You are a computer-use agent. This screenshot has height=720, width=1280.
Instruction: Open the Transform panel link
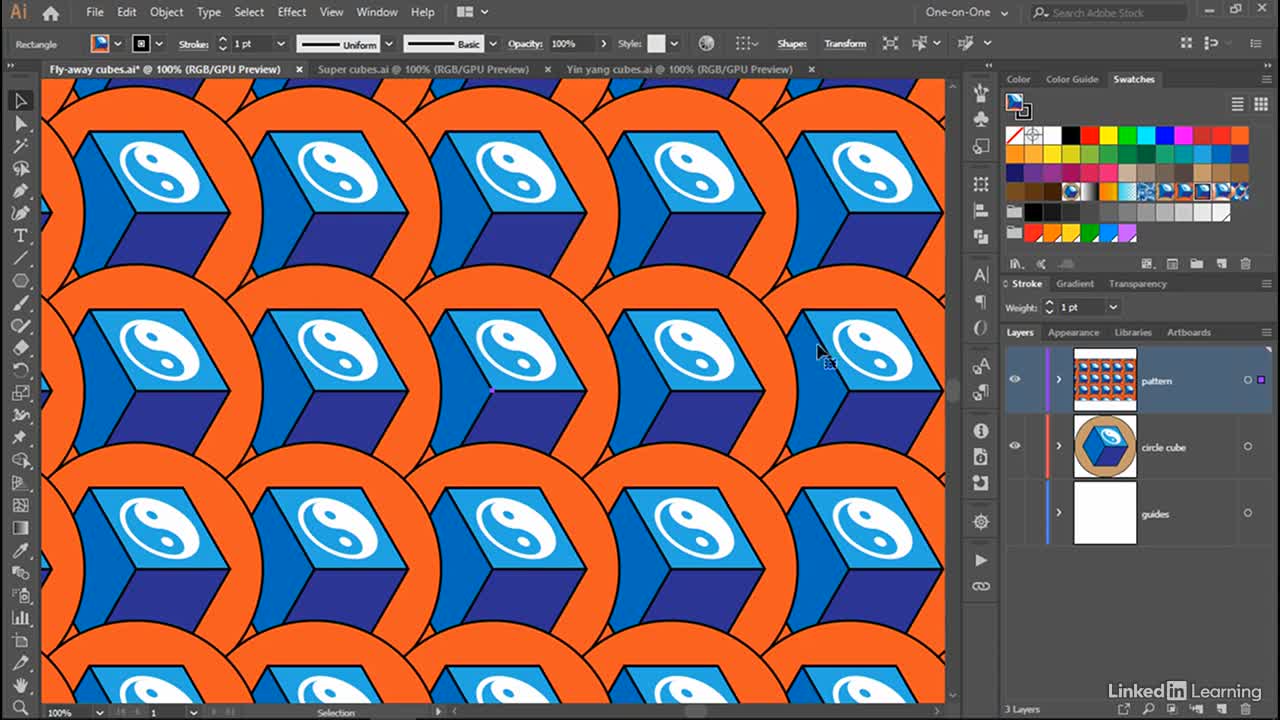845,44
